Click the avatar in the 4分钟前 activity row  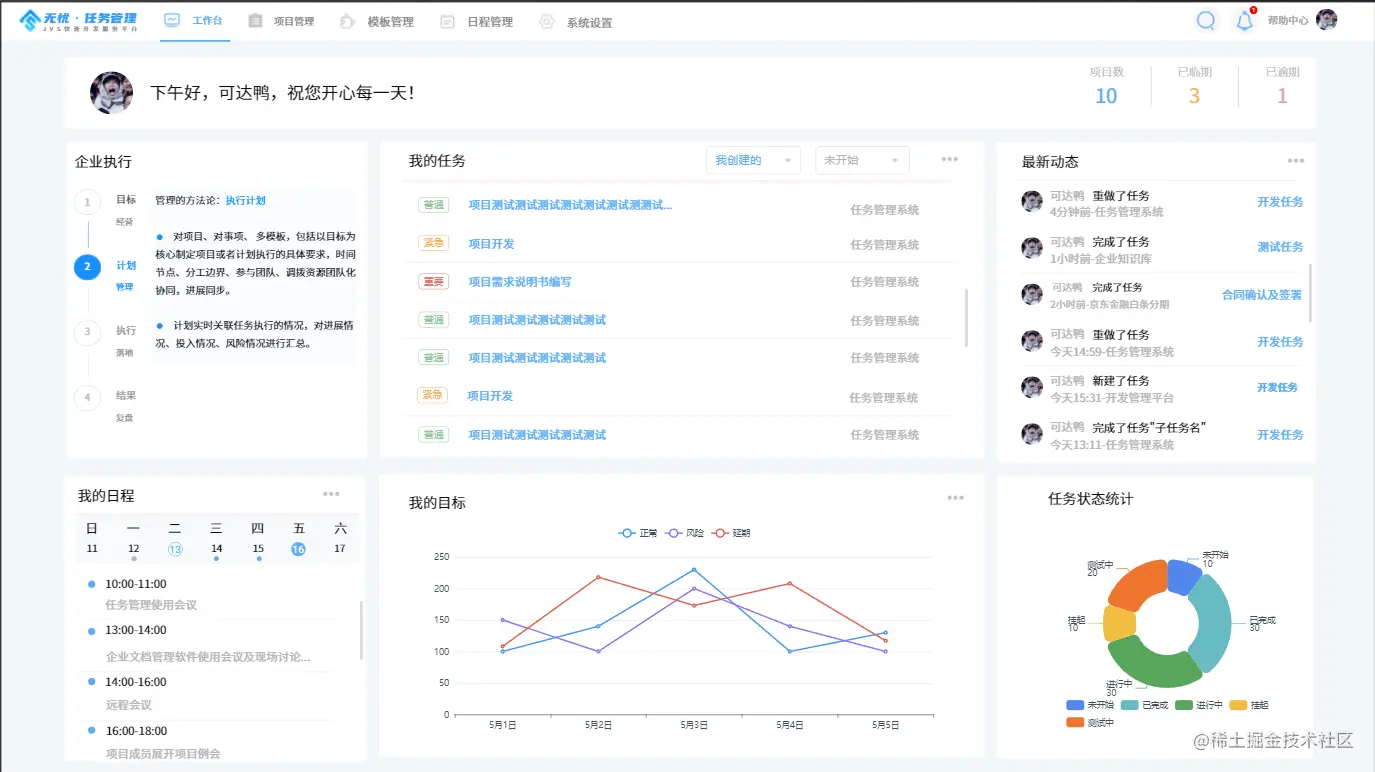click(x=1032, y=201)
